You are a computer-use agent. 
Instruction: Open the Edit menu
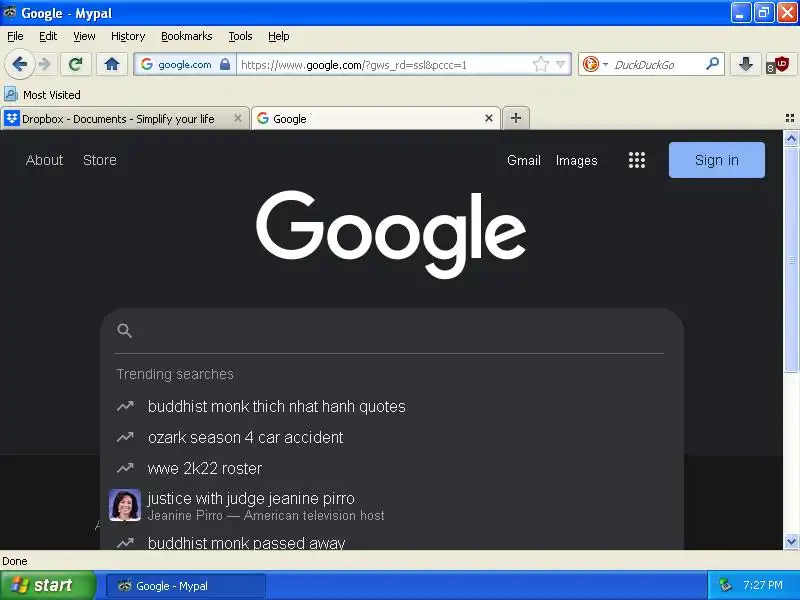(48, 36)
